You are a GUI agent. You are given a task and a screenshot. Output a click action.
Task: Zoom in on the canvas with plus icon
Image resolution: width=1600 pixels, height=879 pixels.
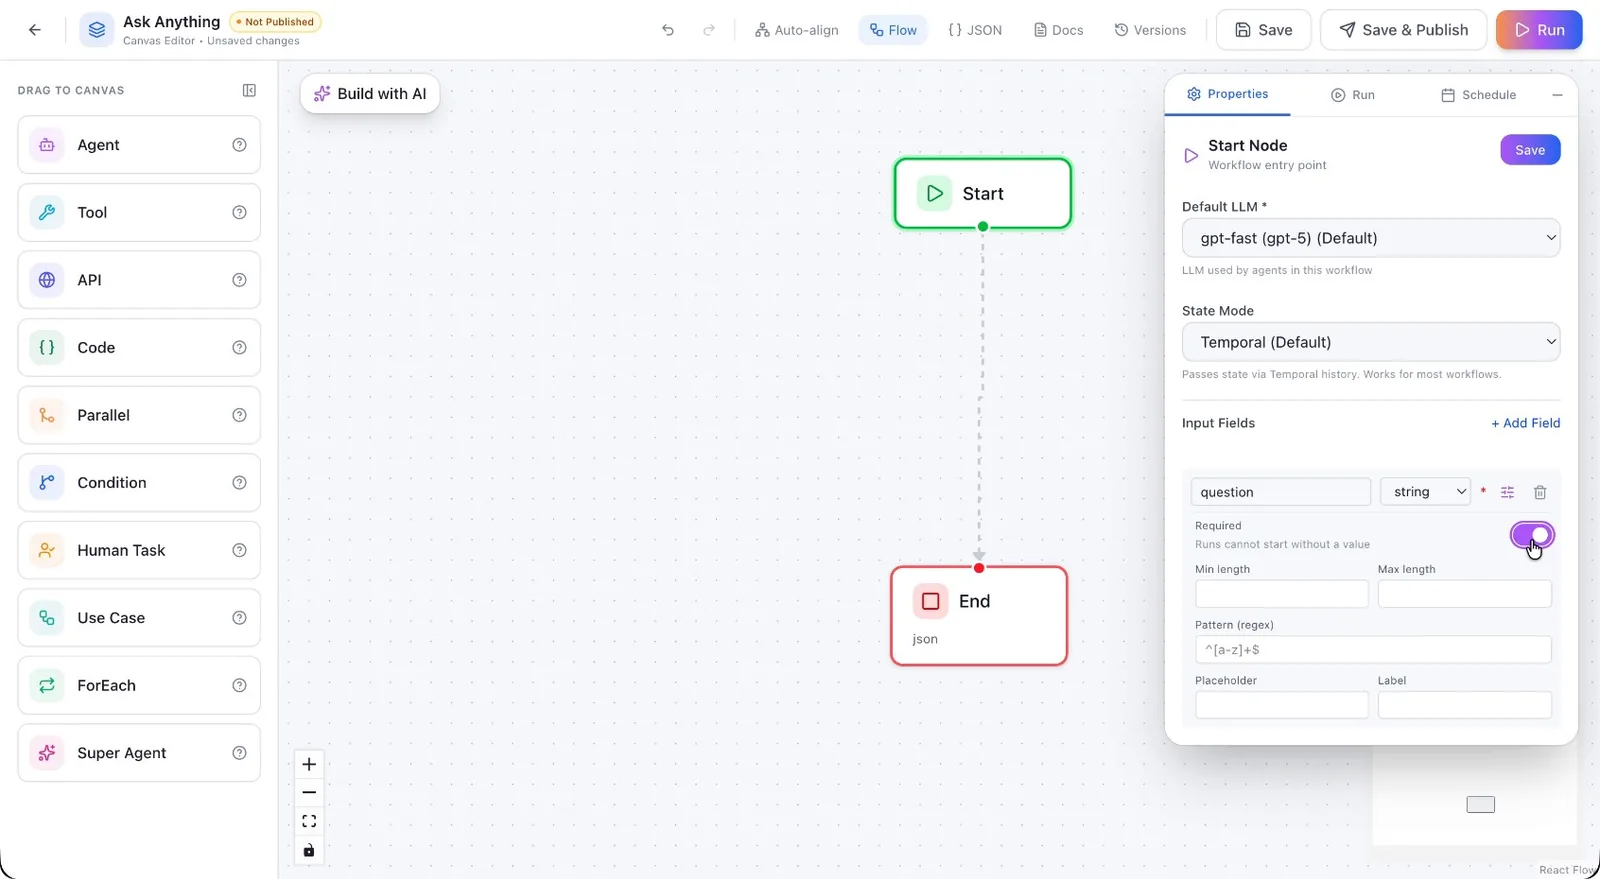[x=309, y=764]
